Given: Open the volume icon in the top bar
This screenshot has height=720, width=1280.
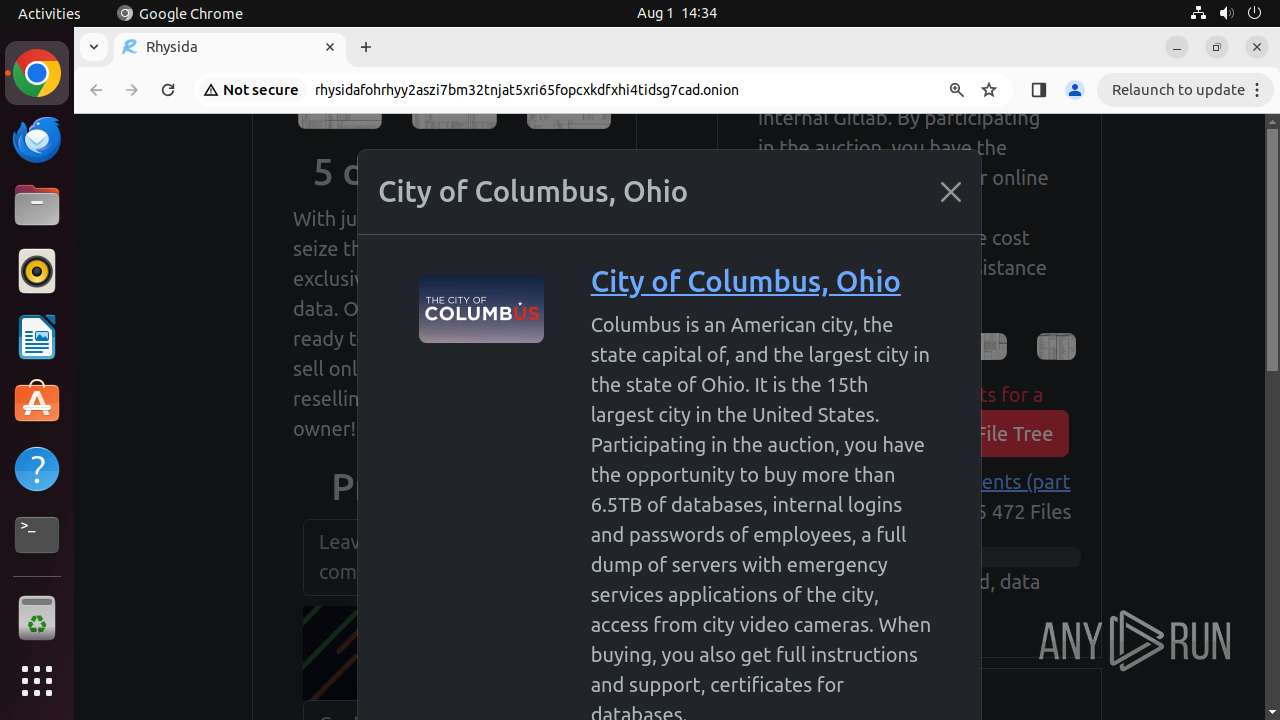Looking at the screenshot, I should (1226, 13).
